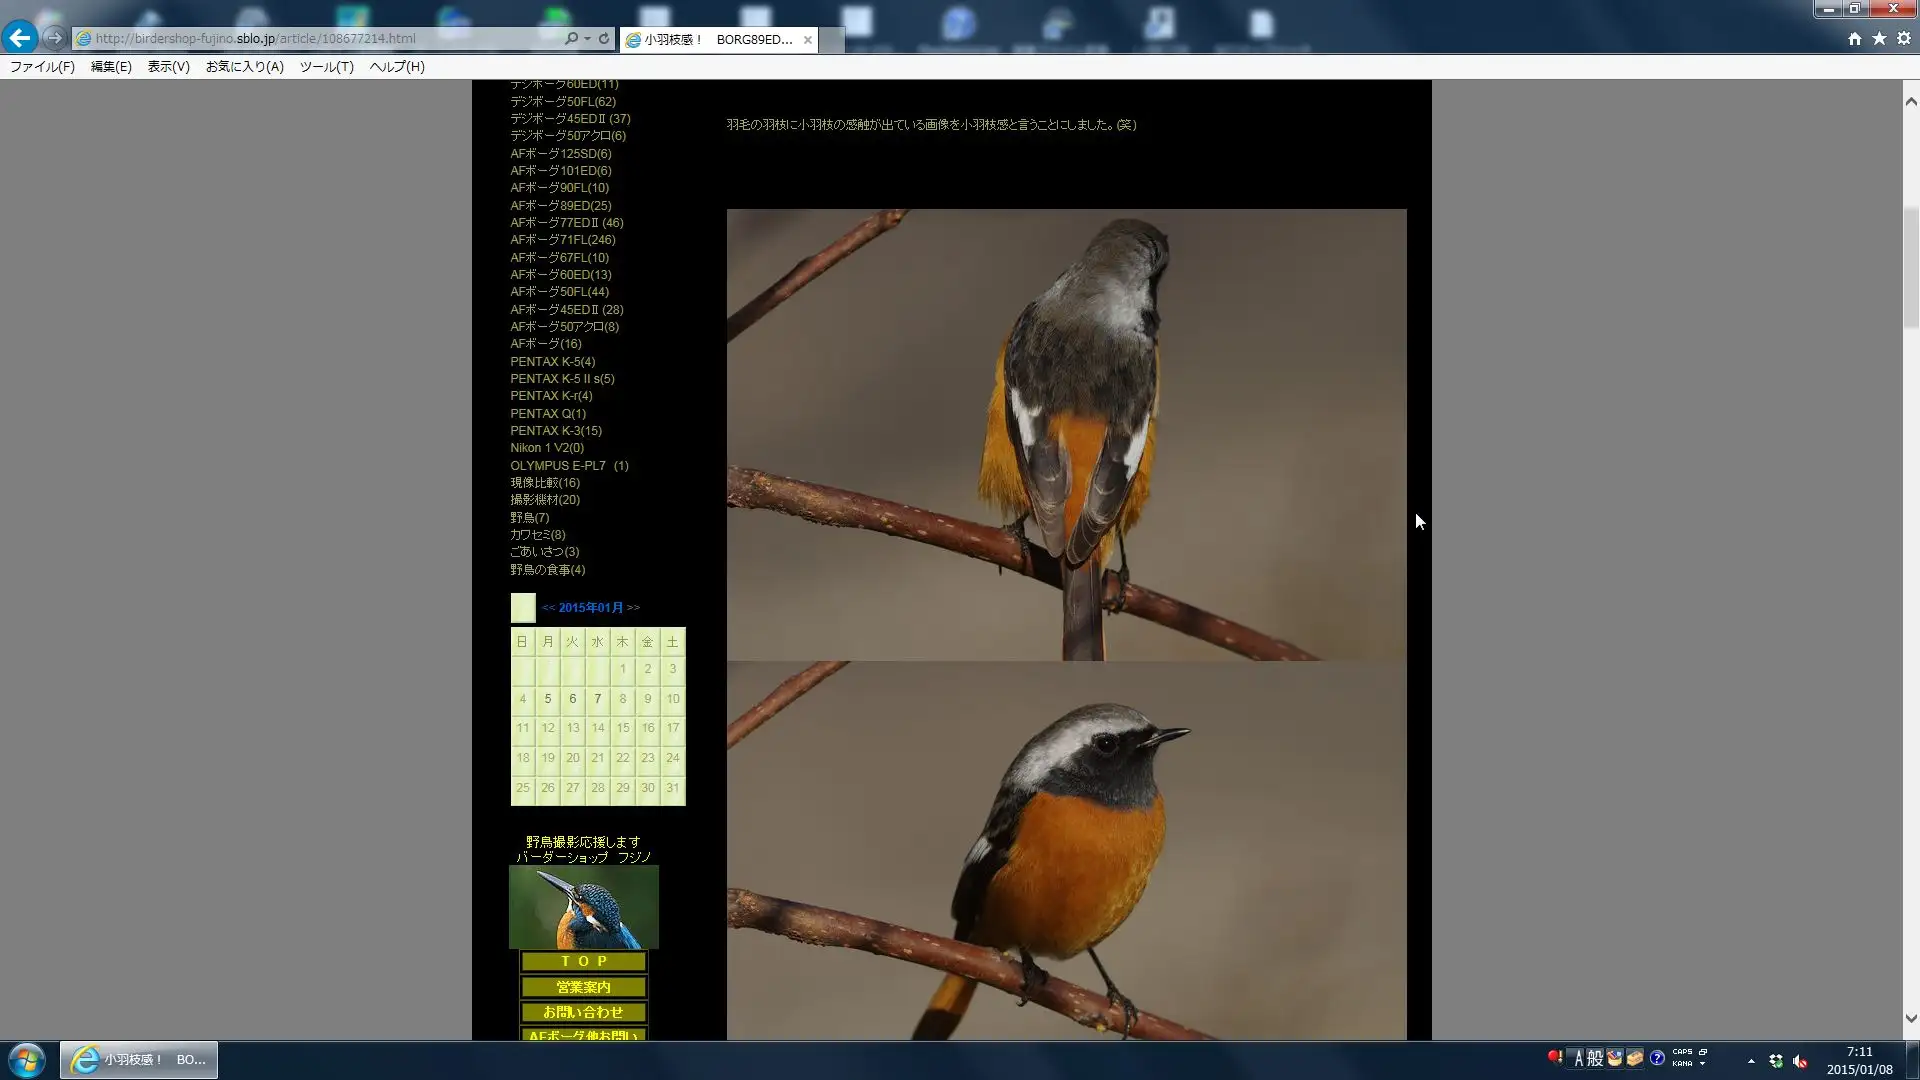Open デジボーグ45EDII (37) category link
This screenshot has height=1080, width=1920.
pyautogui.click(x=570, y=119)
